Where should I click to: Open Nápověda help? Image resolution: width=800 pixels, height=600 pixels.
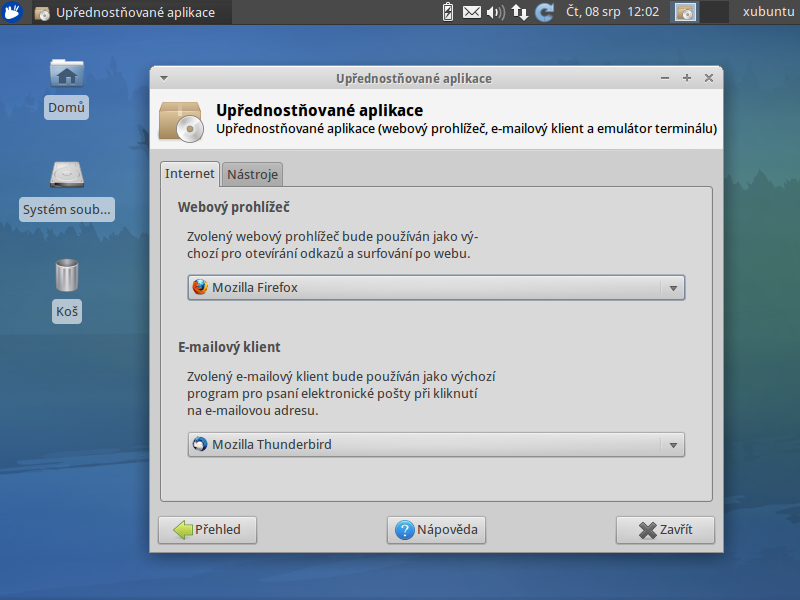click(x=436, y=530)
